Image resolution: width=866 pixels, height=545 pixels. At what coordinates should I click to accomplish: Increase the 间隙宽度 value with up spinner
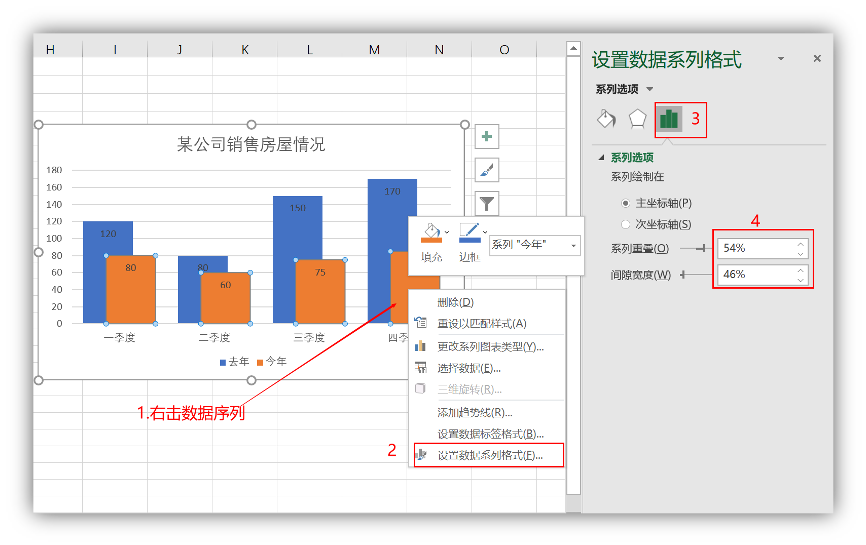(801, 269)
